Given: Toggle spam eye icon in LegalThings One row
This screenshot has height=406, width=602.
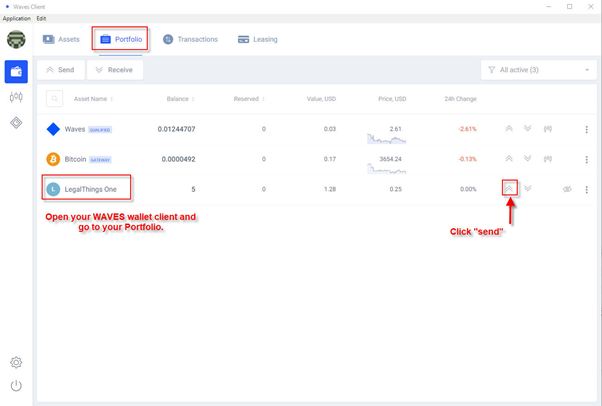Looking at the screenshot, I should 567,189.
